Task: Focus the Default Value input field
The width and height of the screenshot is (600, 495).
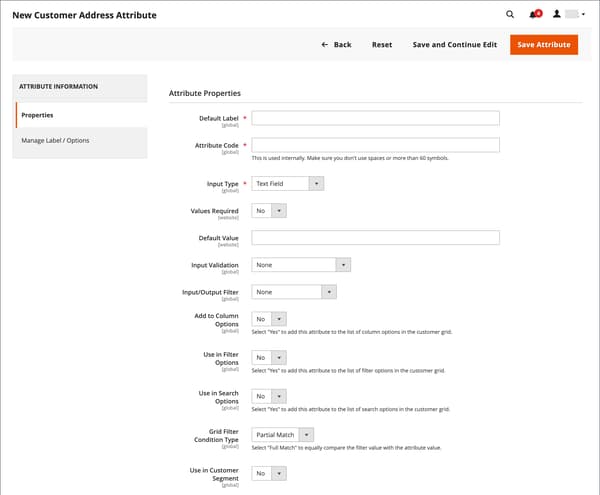Action: [375, 238]
